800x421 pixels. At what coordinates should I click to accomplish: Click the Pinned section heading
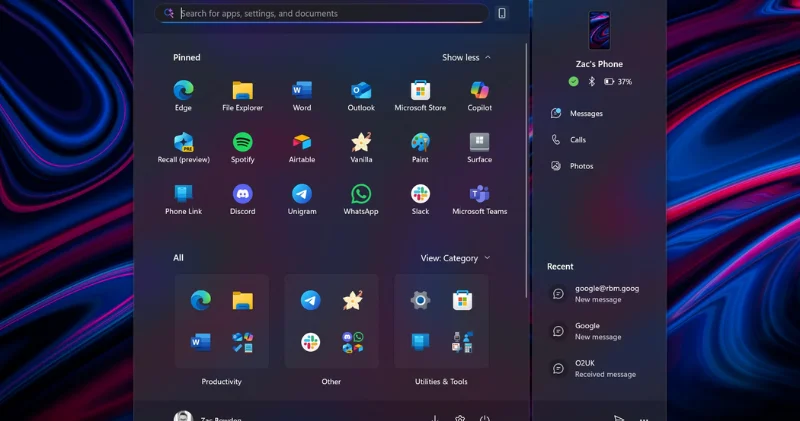tap(187, 58)
